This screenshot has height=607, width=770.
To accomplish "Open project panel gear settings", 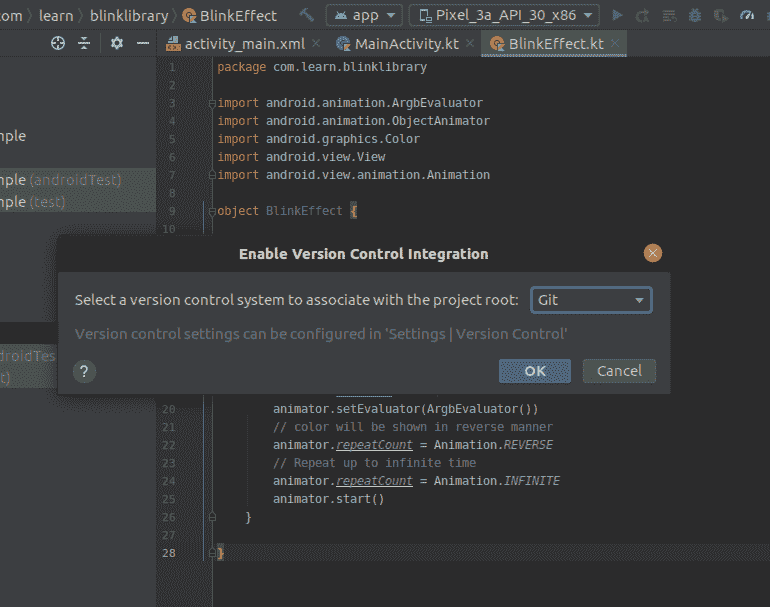I will pos(117,43).
